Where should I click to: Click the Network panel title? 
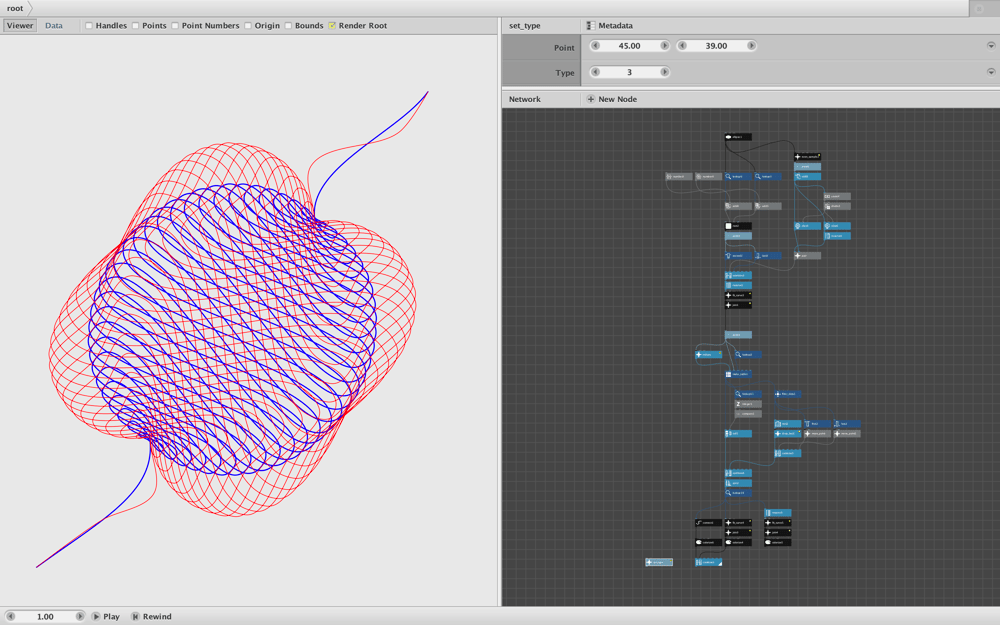coord(525,99)
